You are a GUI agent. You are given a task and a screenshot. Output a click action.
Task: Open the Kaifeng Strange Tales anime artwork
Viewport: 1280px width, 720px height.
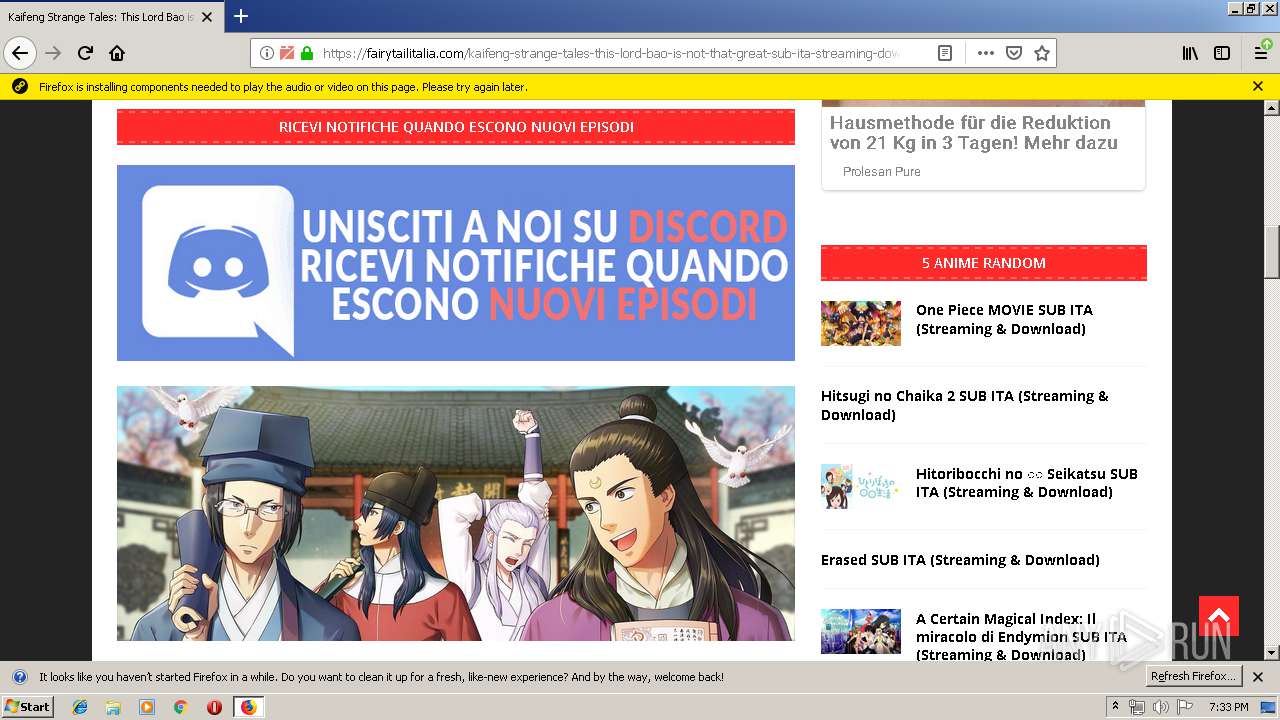(x=456, y=513)
